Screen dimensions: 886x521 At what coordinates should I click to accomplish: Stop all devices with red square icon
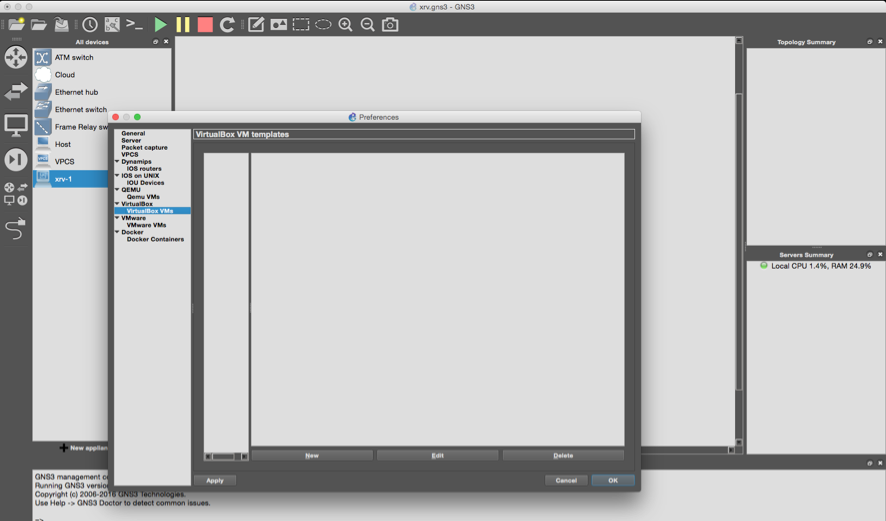[x=205, y=24]
